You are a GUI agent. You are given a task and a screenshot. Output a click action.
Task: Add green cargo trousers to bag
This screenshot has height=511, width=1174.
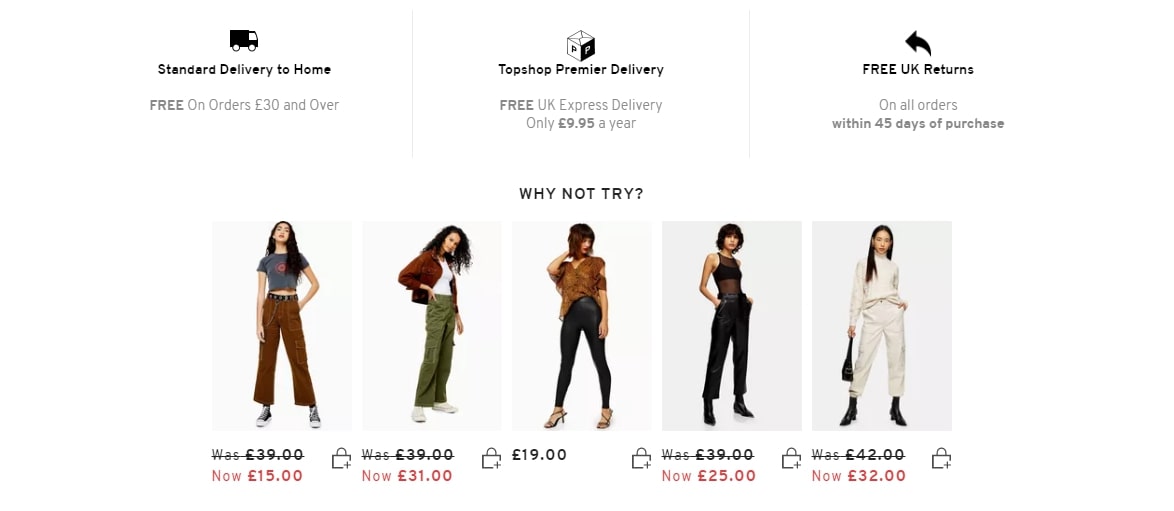coord(491,459)
